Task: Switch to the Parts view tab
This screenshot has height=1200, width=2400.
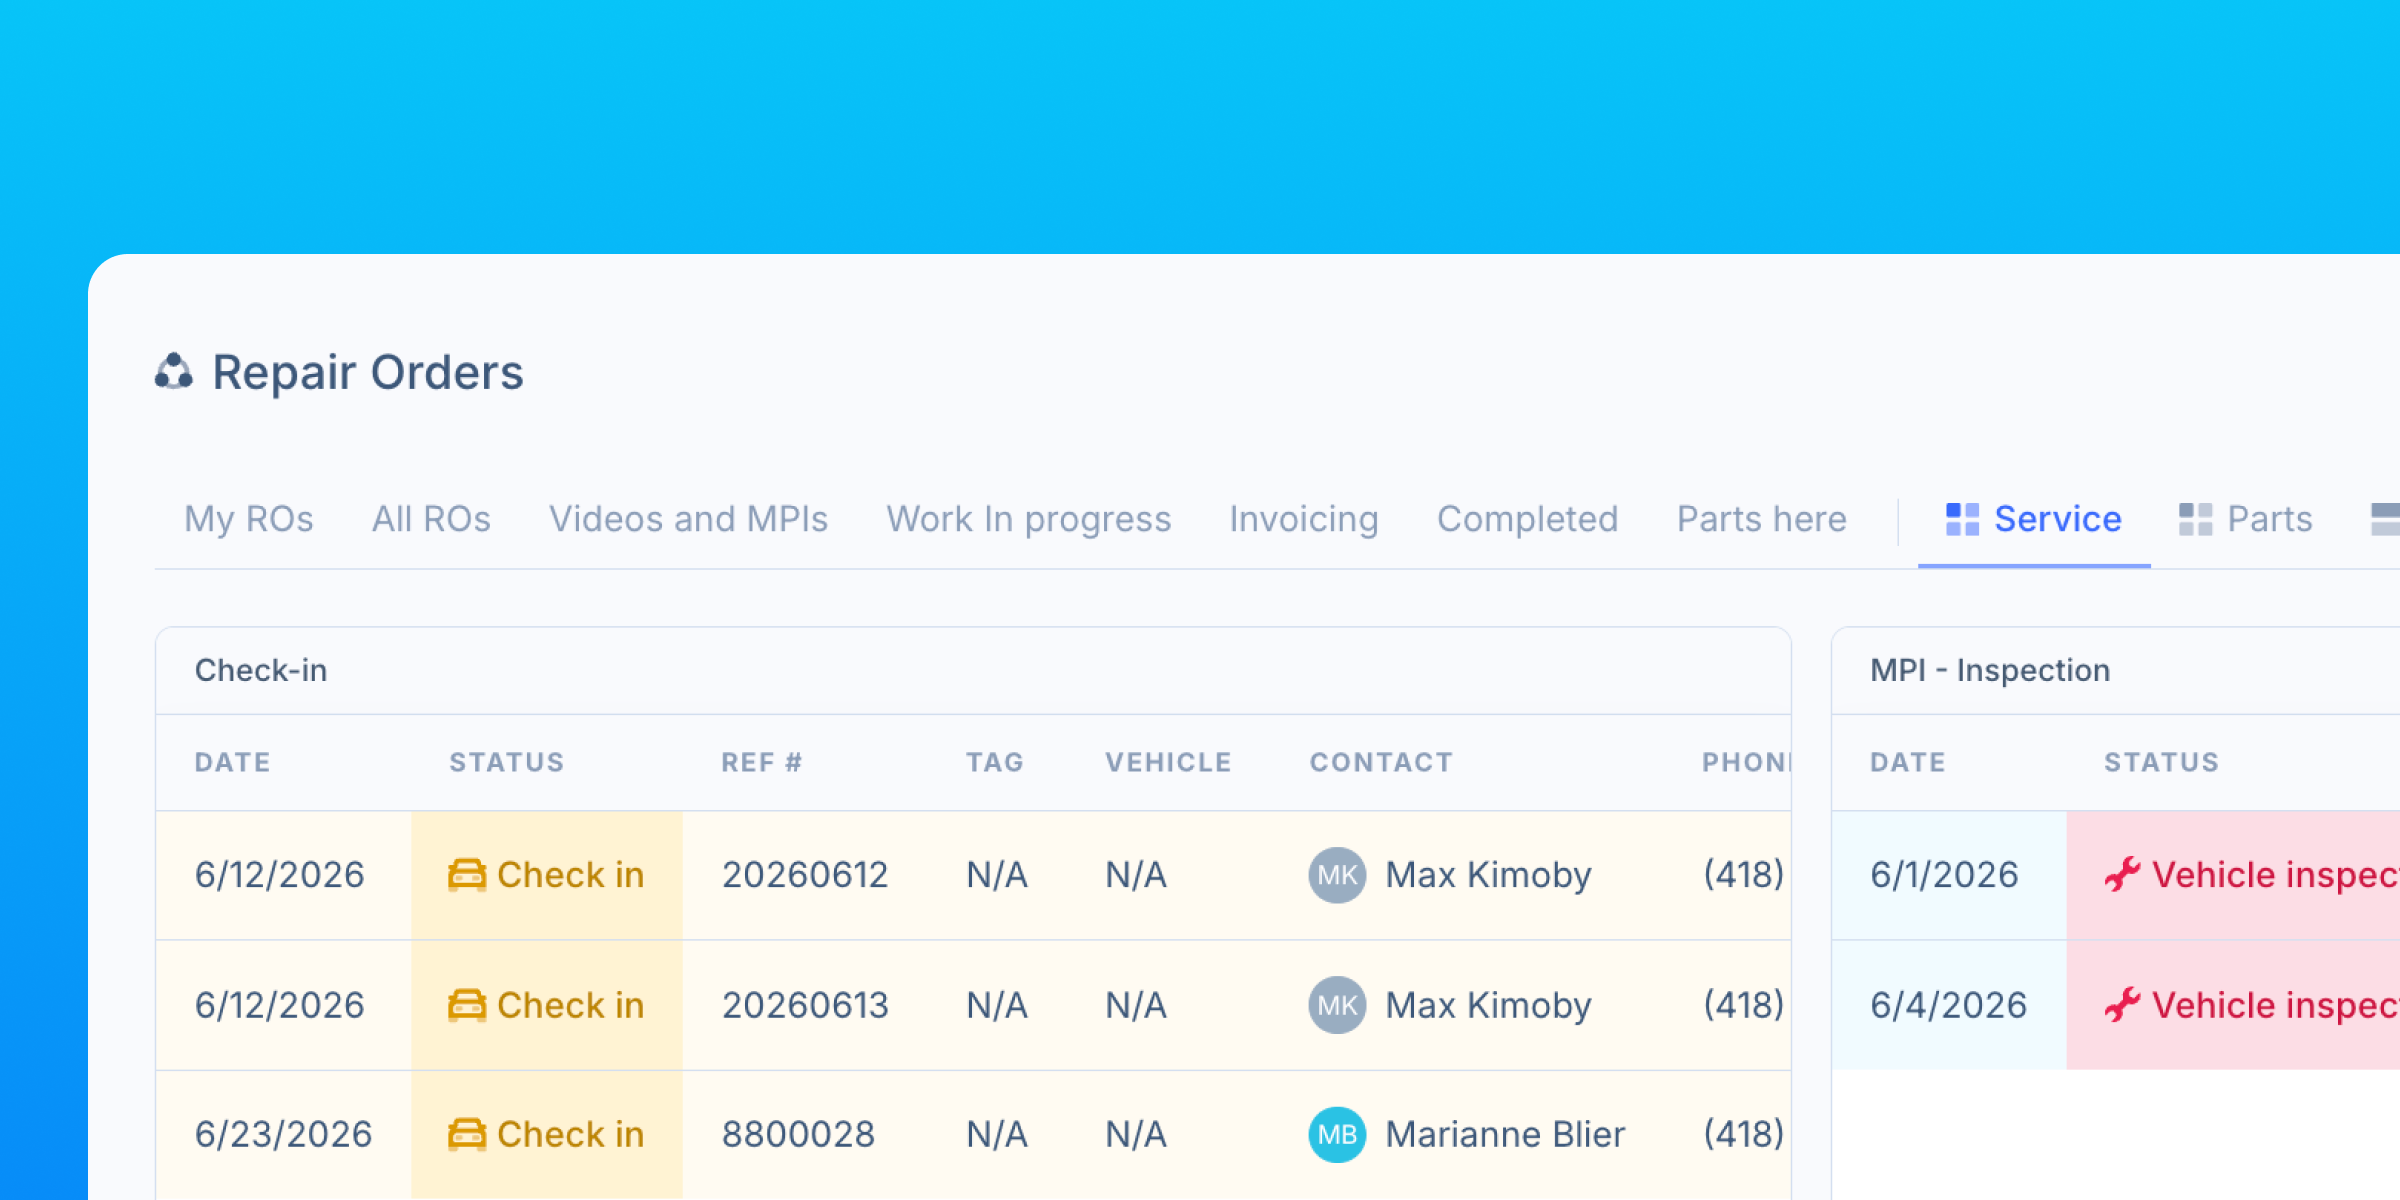Action: tap(2245, 519)
